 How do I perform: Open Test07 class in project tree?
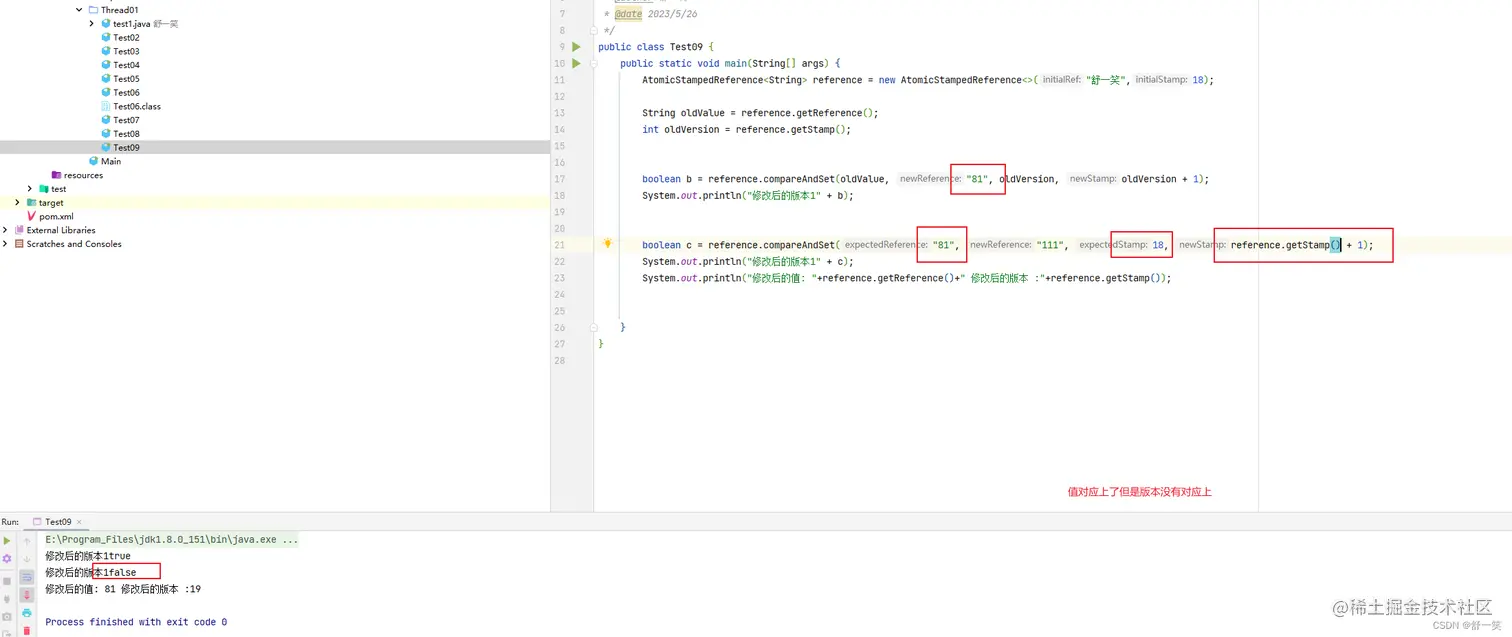click(x=126, y=120)
